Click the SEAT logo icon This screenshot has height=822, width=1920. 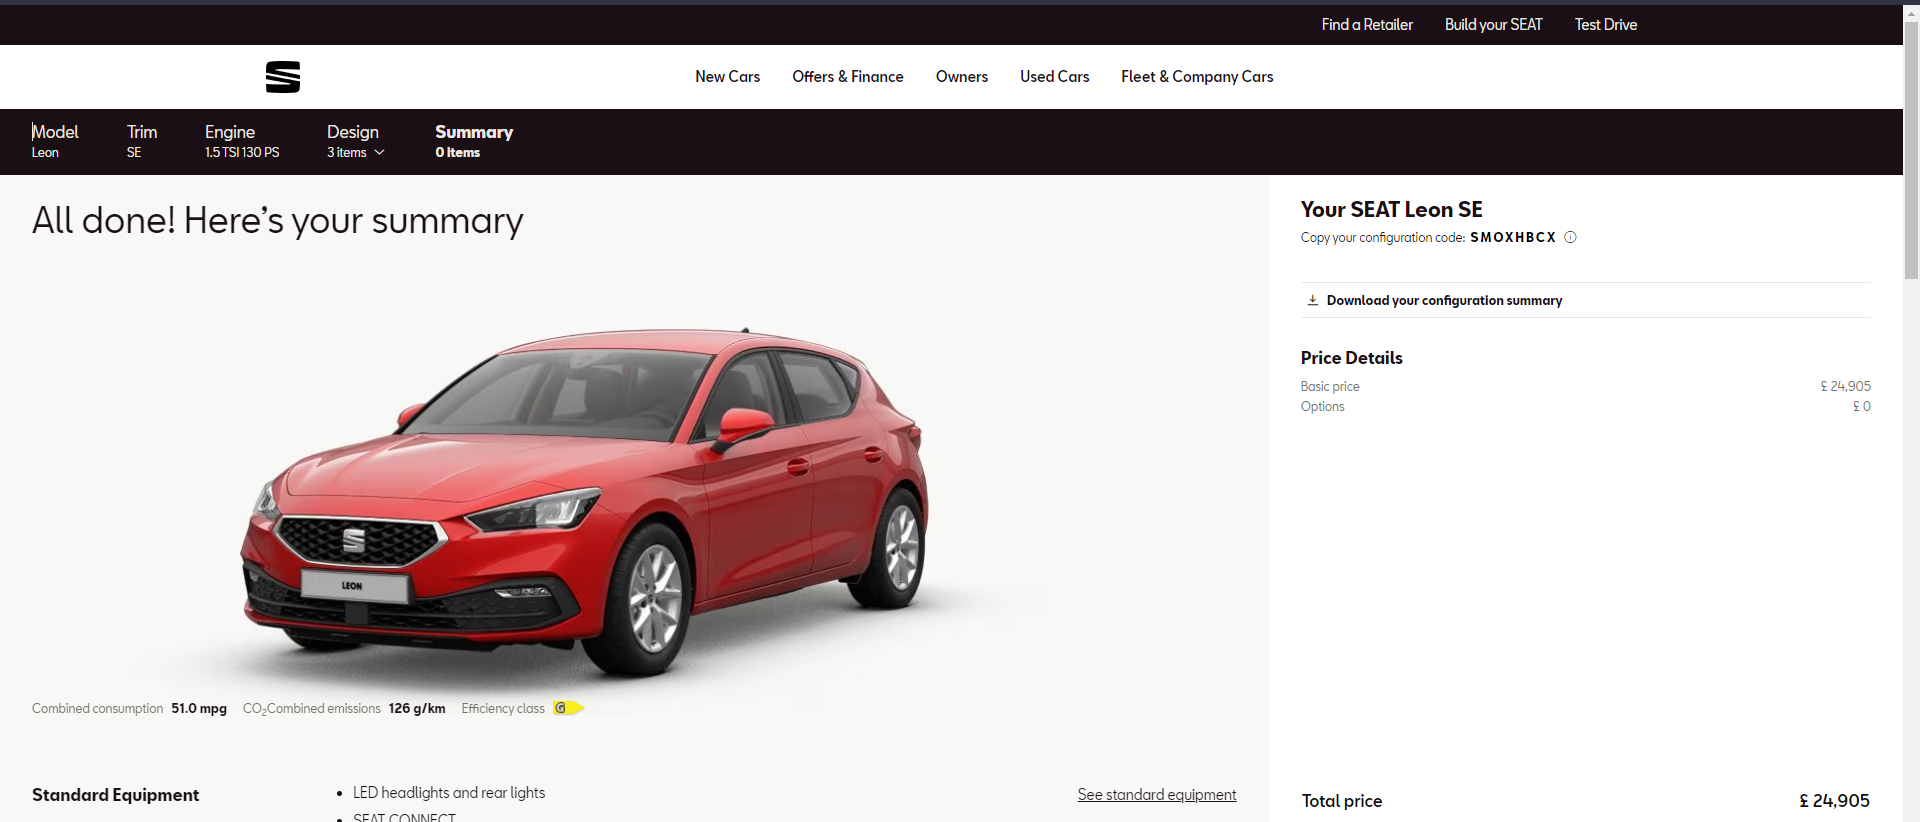point(283,77)
